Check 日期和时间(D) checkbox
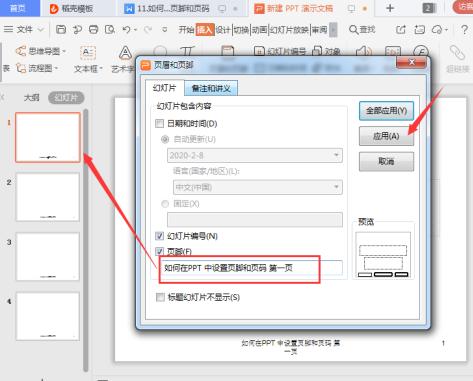The image size is (473, 381). tap(160, 124)
